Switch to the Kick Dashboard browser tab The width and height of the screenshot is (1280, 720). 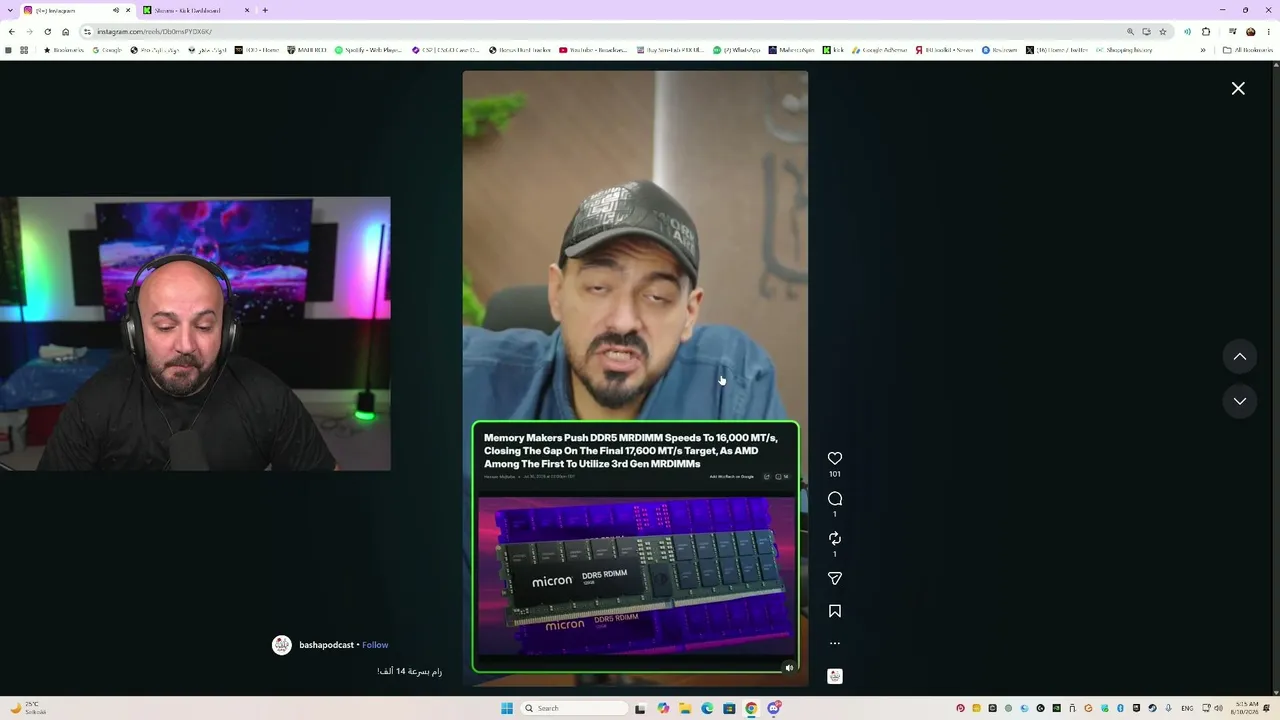195,10
